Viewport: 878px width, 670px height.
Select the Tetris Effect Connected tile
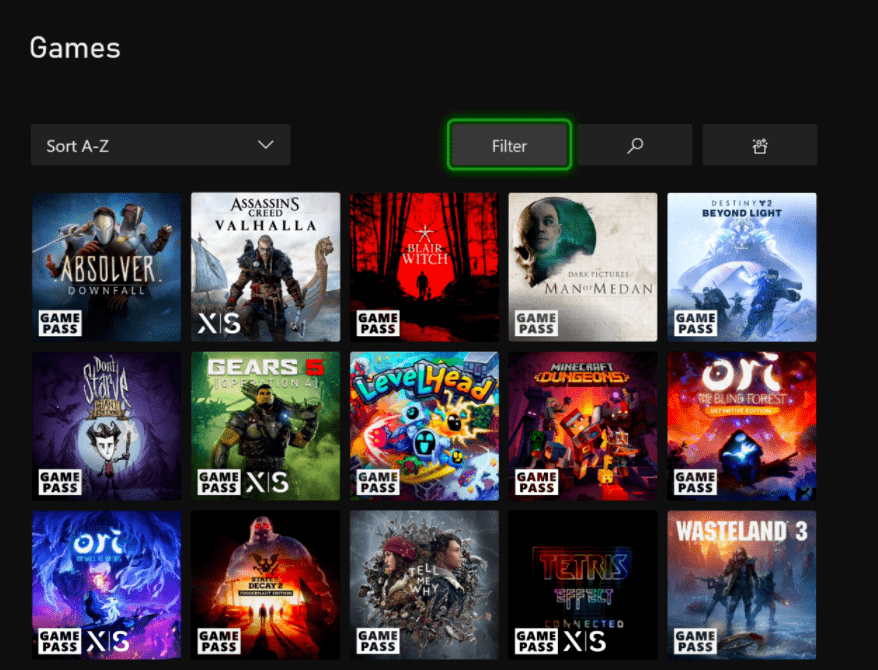pyautogui.click(x=583, y=585)
